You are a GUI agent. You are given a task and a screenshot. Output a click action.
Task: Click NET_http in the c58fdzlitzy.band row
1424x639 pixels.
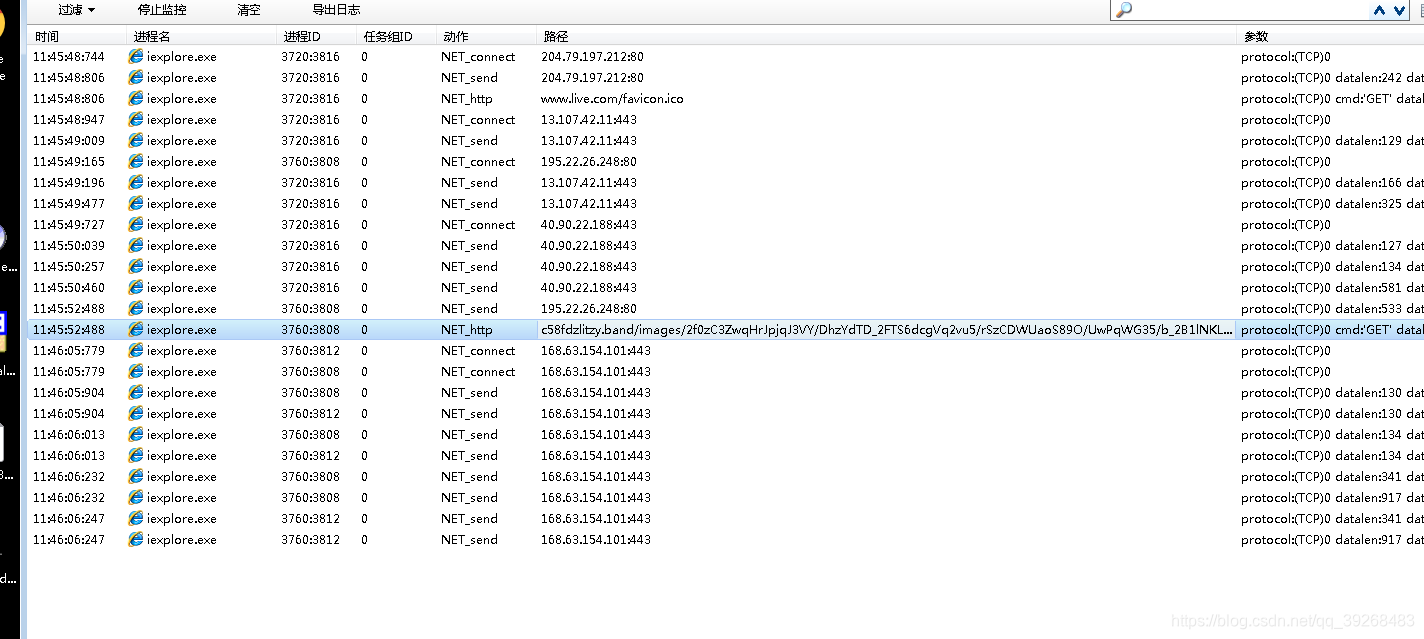[467, 330]
